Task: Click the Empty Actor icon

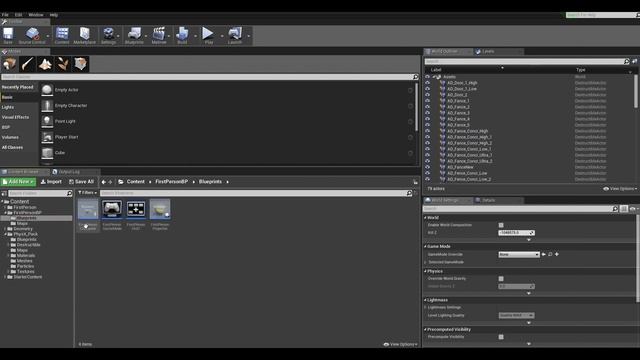Action: [x=47, y=90]
